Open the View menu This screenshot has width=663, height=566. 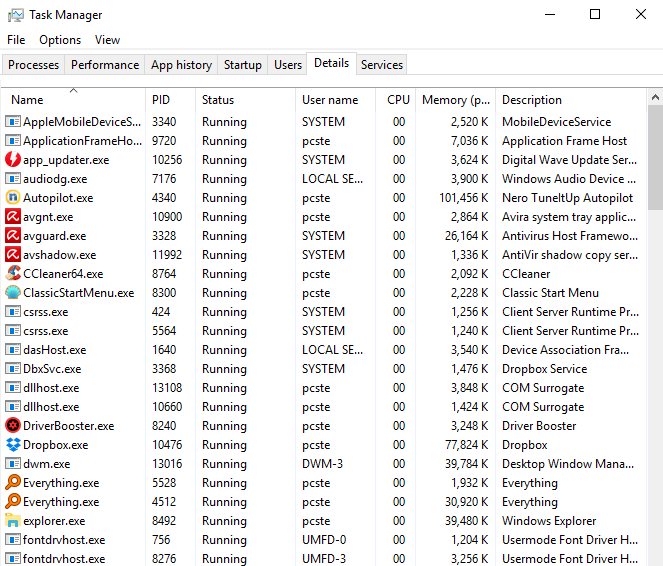pyautogui.click(x=107, y=40)
